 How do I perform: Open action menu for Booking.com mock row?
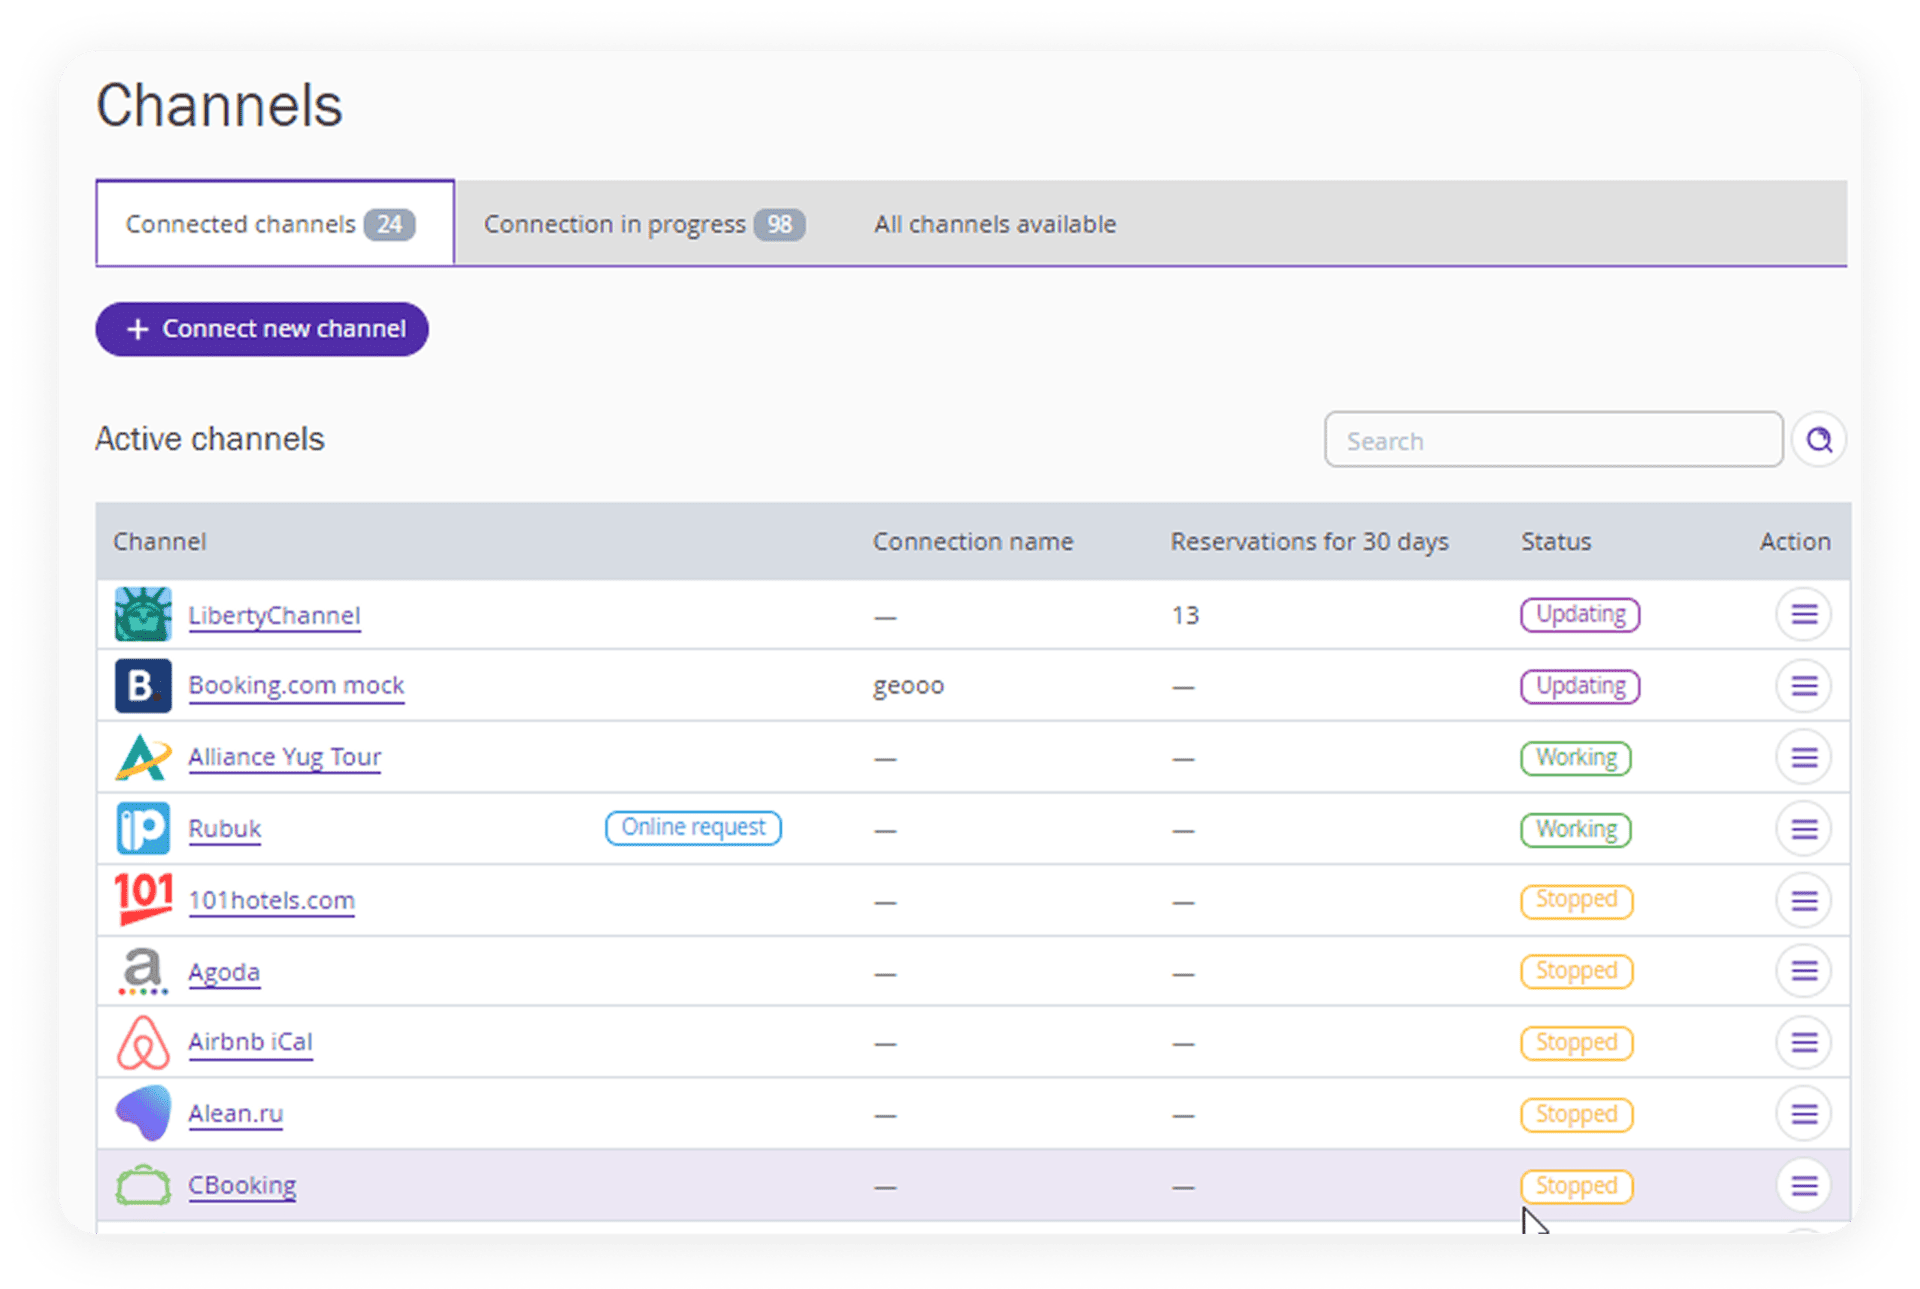1804,686
